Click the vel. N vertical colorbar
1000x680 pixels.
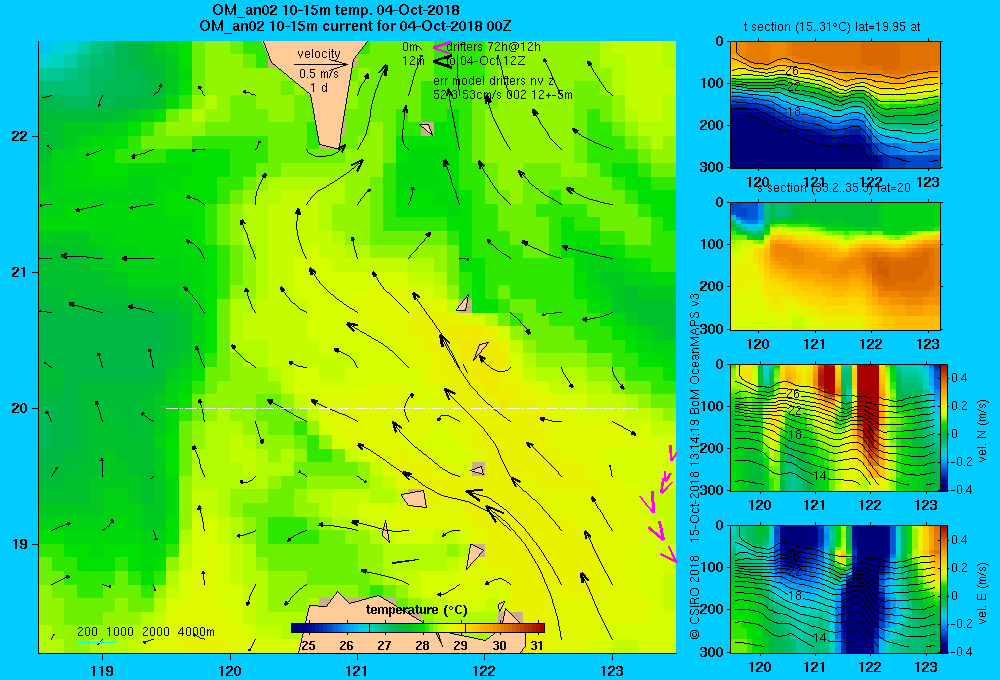(944, 427)
